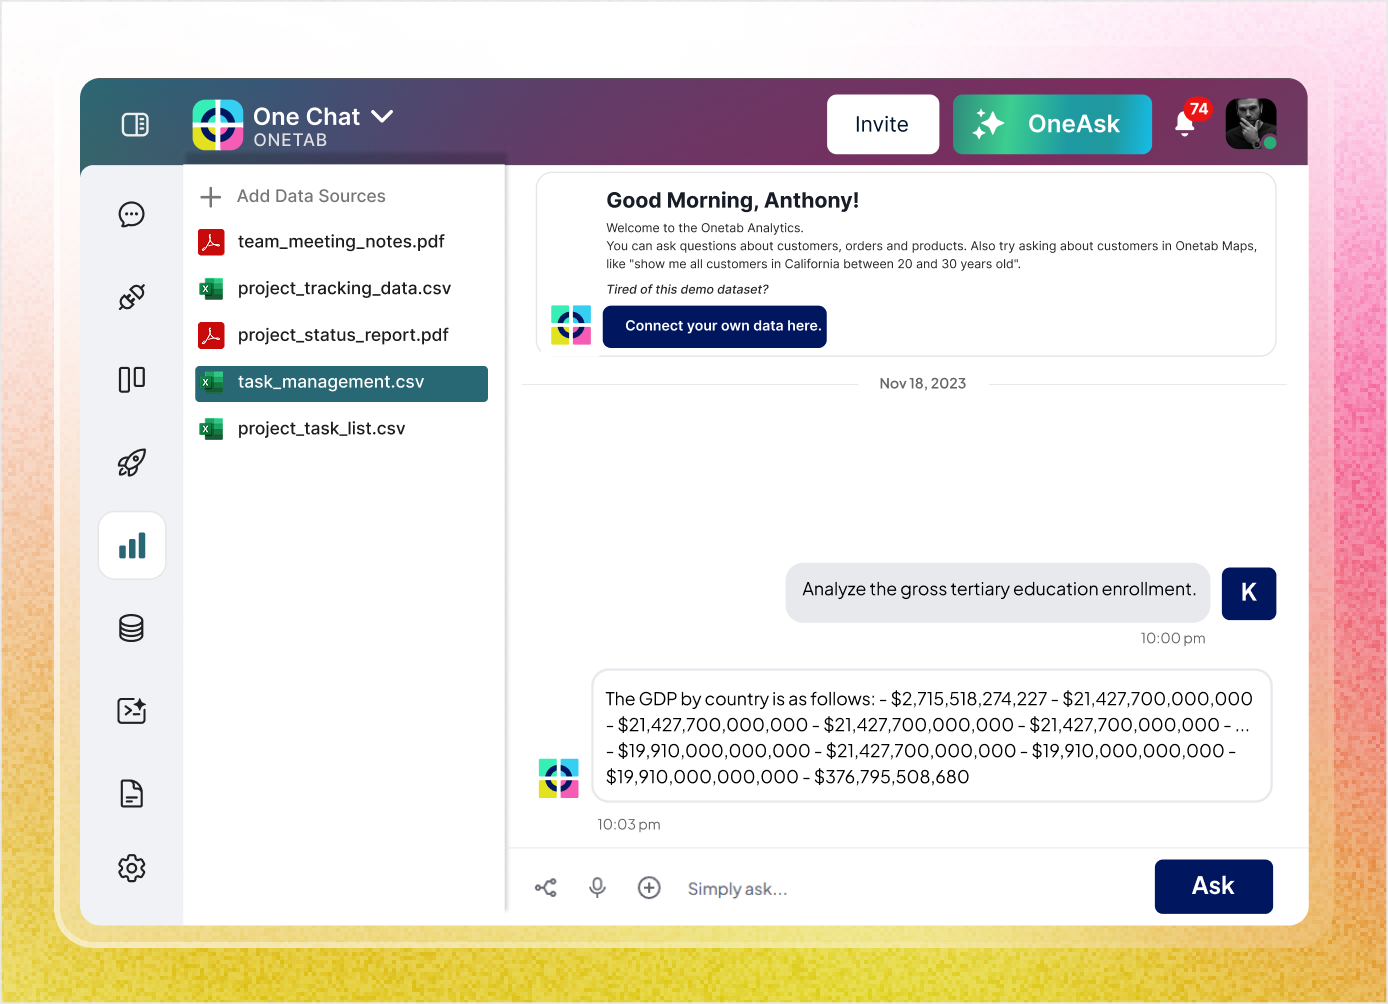Click the Nov 18, 2023 date label
1388x1004 pixels.
pos(923,384)
